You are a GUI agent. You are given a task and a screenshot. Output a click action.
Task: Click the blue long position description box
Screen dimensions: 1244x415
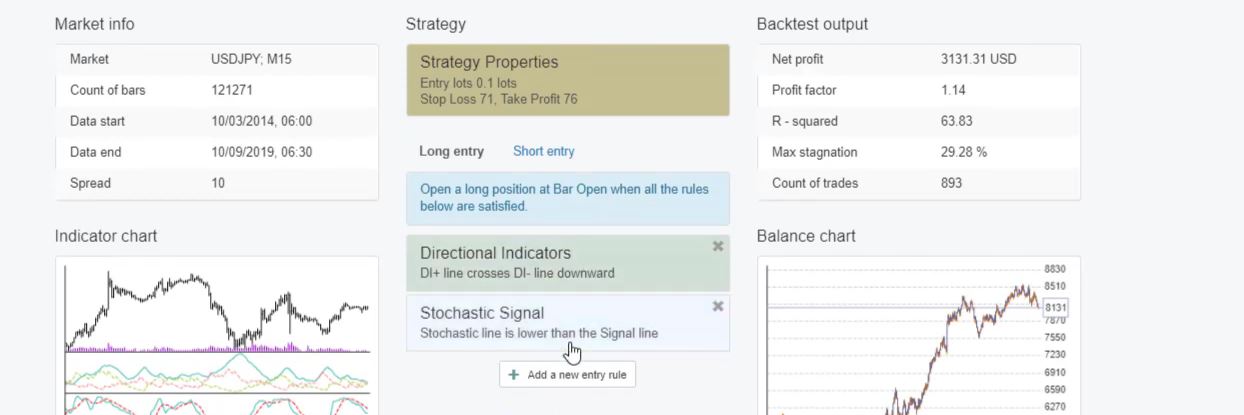pyautogui.click(x=567, y=198)
